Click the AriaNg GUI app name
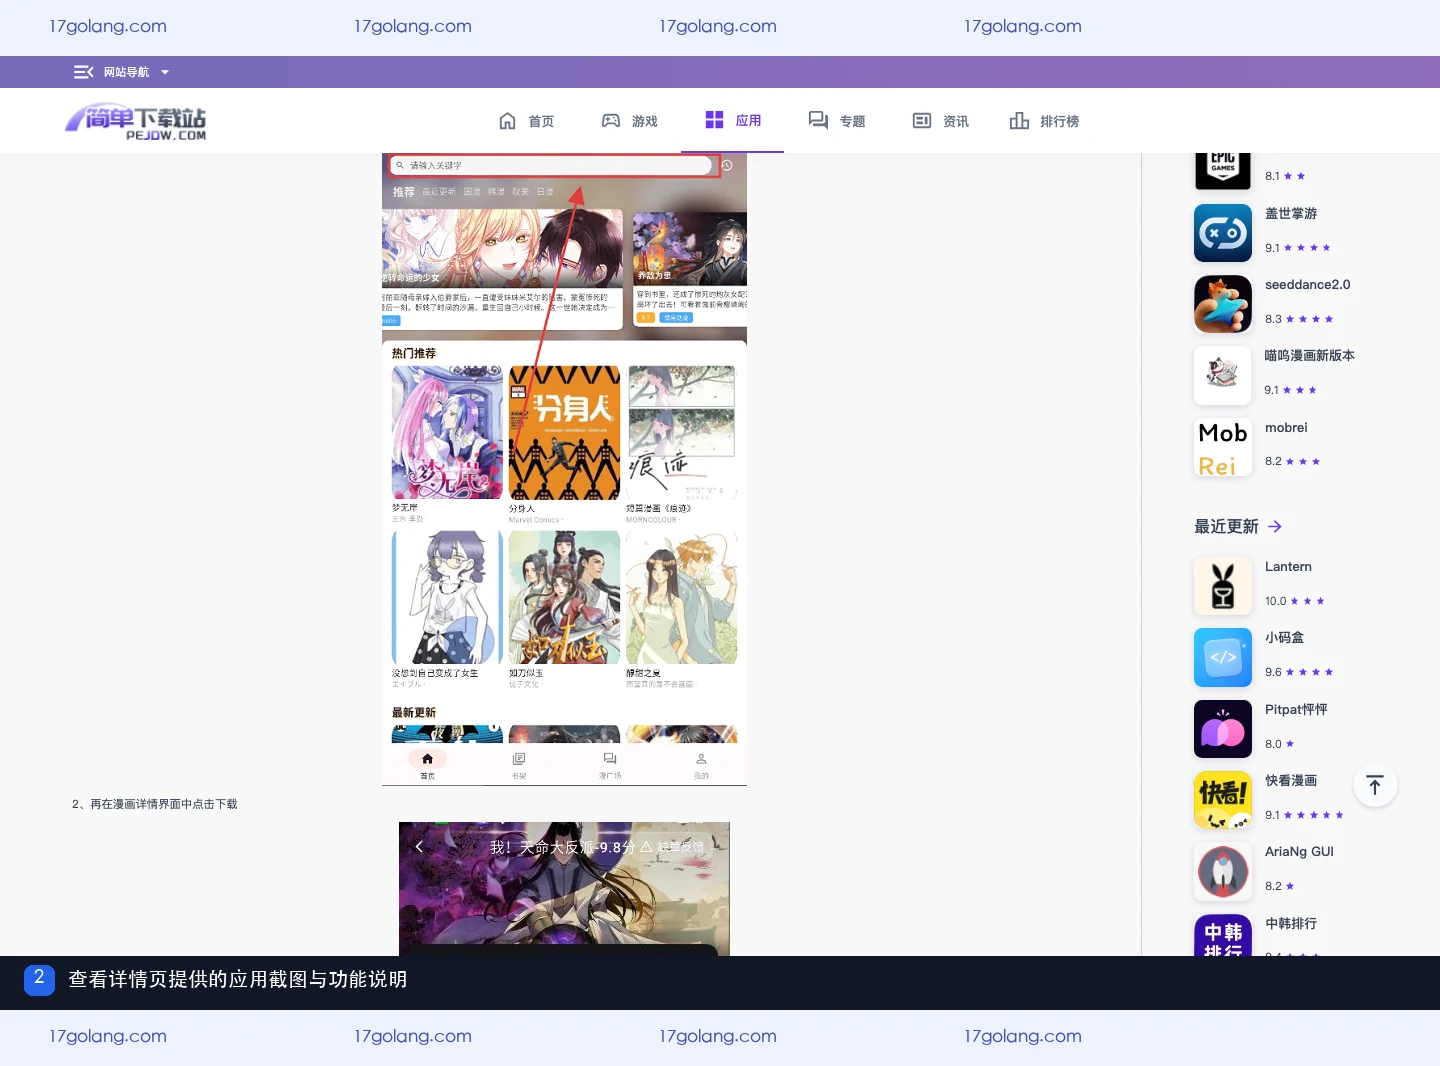 (1299, 852)
